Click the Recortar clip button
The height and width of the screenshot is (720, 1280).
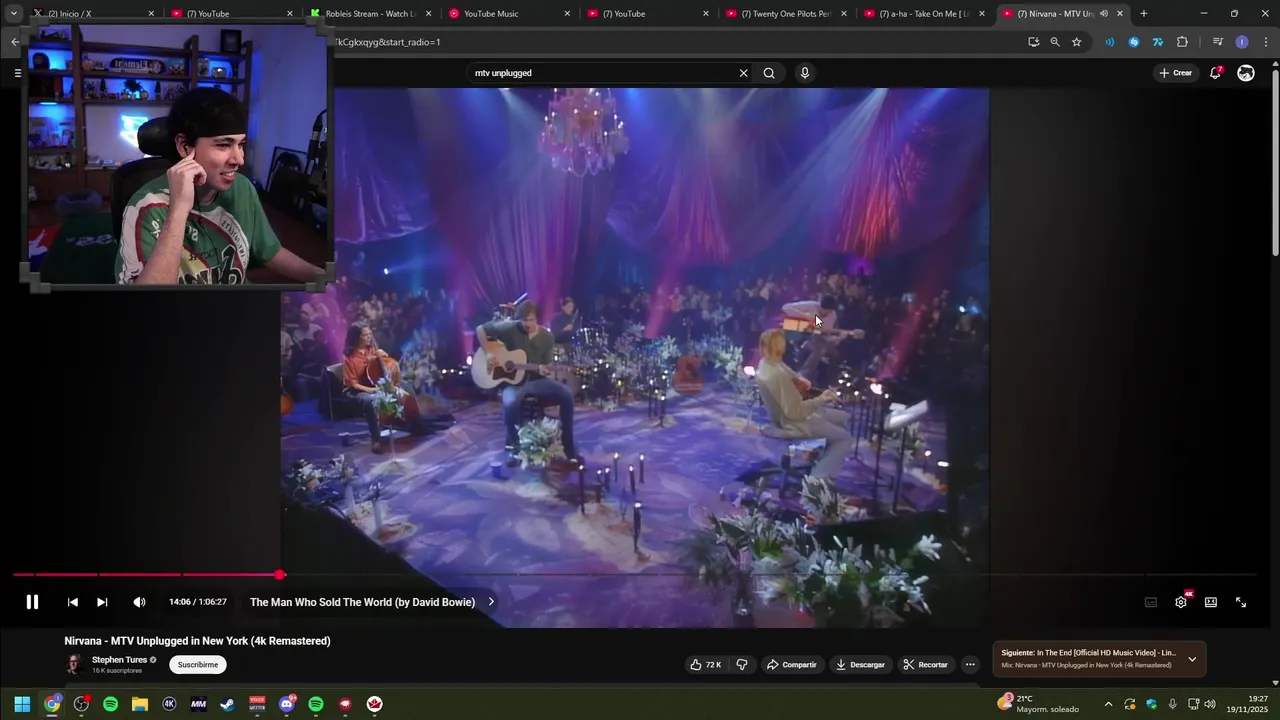pos(925,665)
